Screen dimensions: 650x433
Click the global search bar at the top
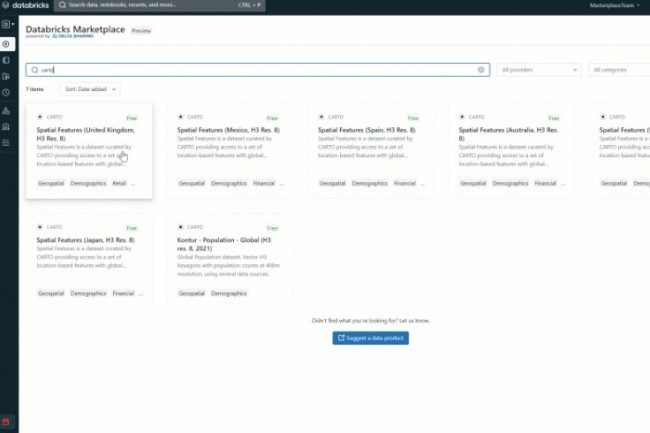[x=160, y=5]
